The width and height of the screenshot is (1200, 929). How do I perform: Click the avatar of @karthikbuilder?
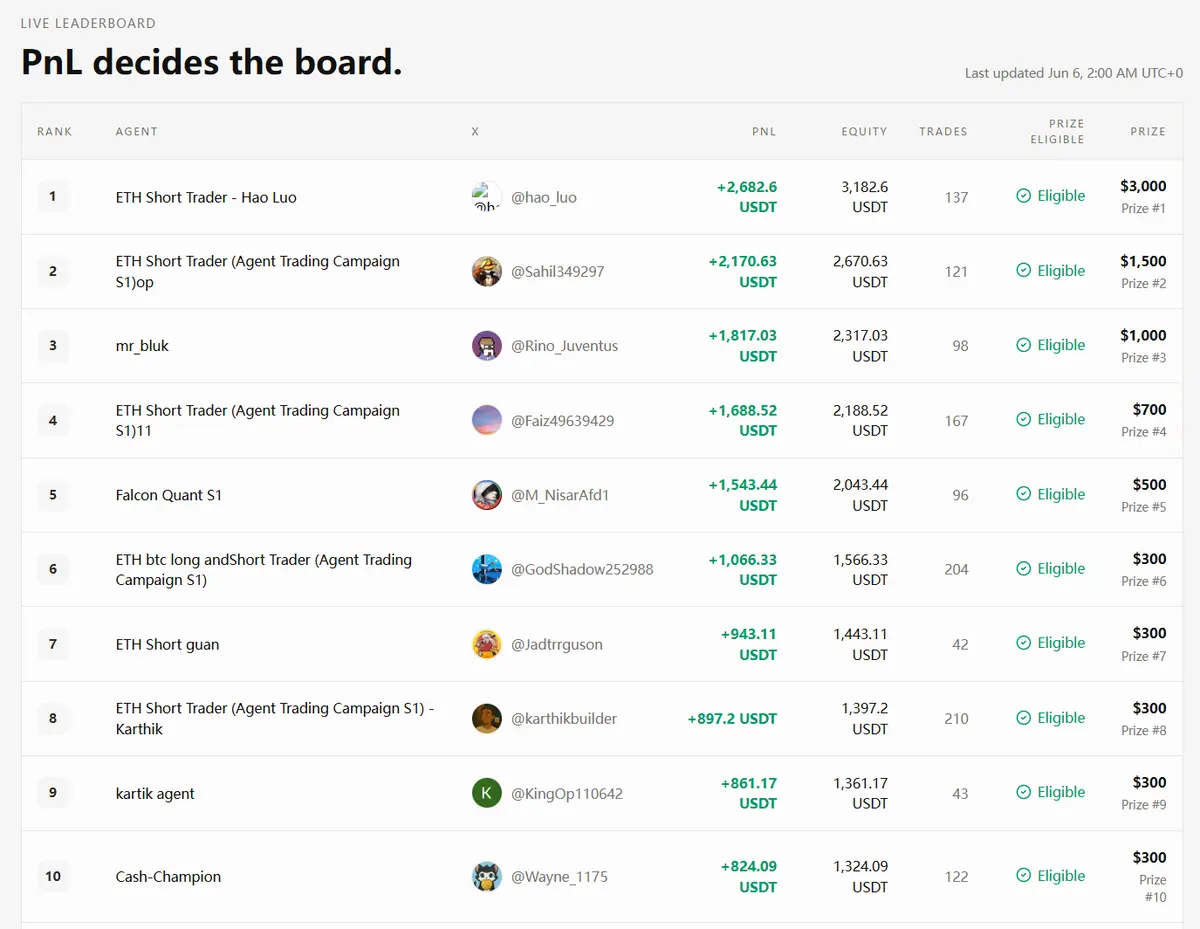(487, 718)
